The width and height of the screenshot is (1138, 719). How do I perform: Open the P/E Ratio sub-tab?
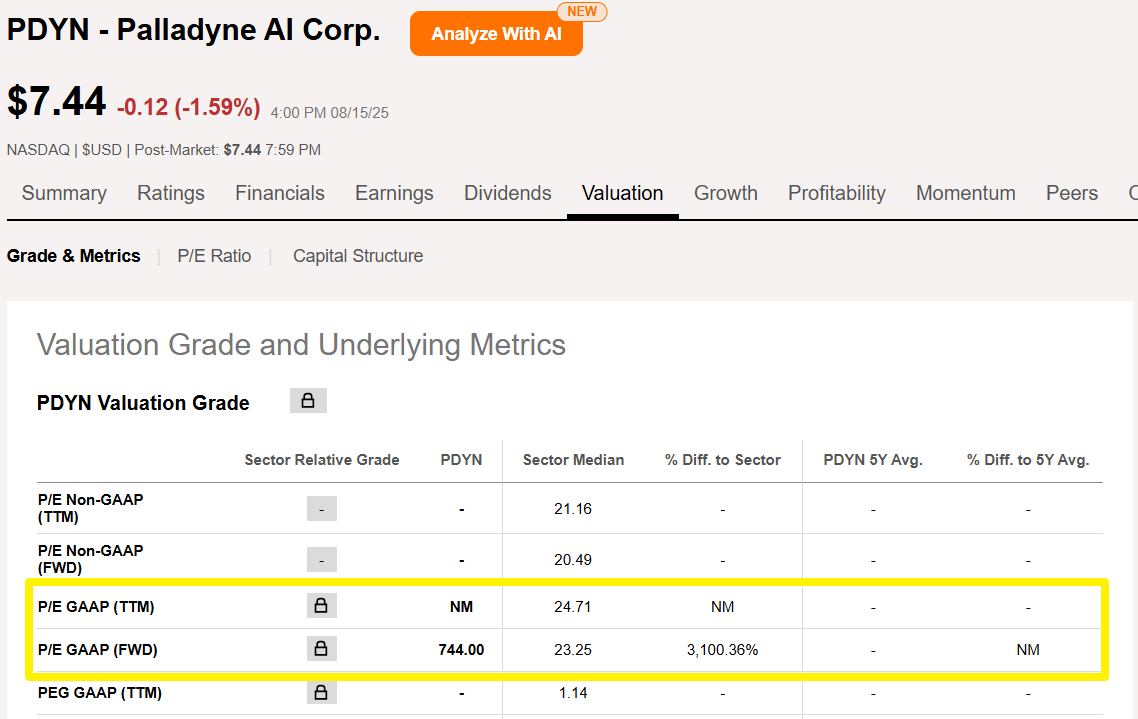point(214,256)
